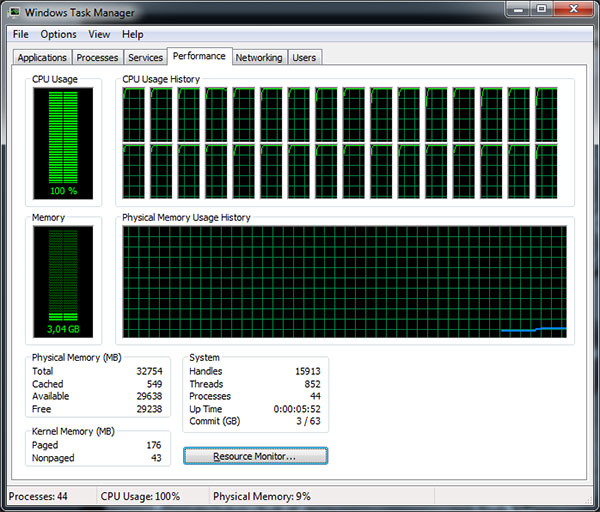Switch to the Applications tab
600x512 pixels.
(x=42, y=57)
